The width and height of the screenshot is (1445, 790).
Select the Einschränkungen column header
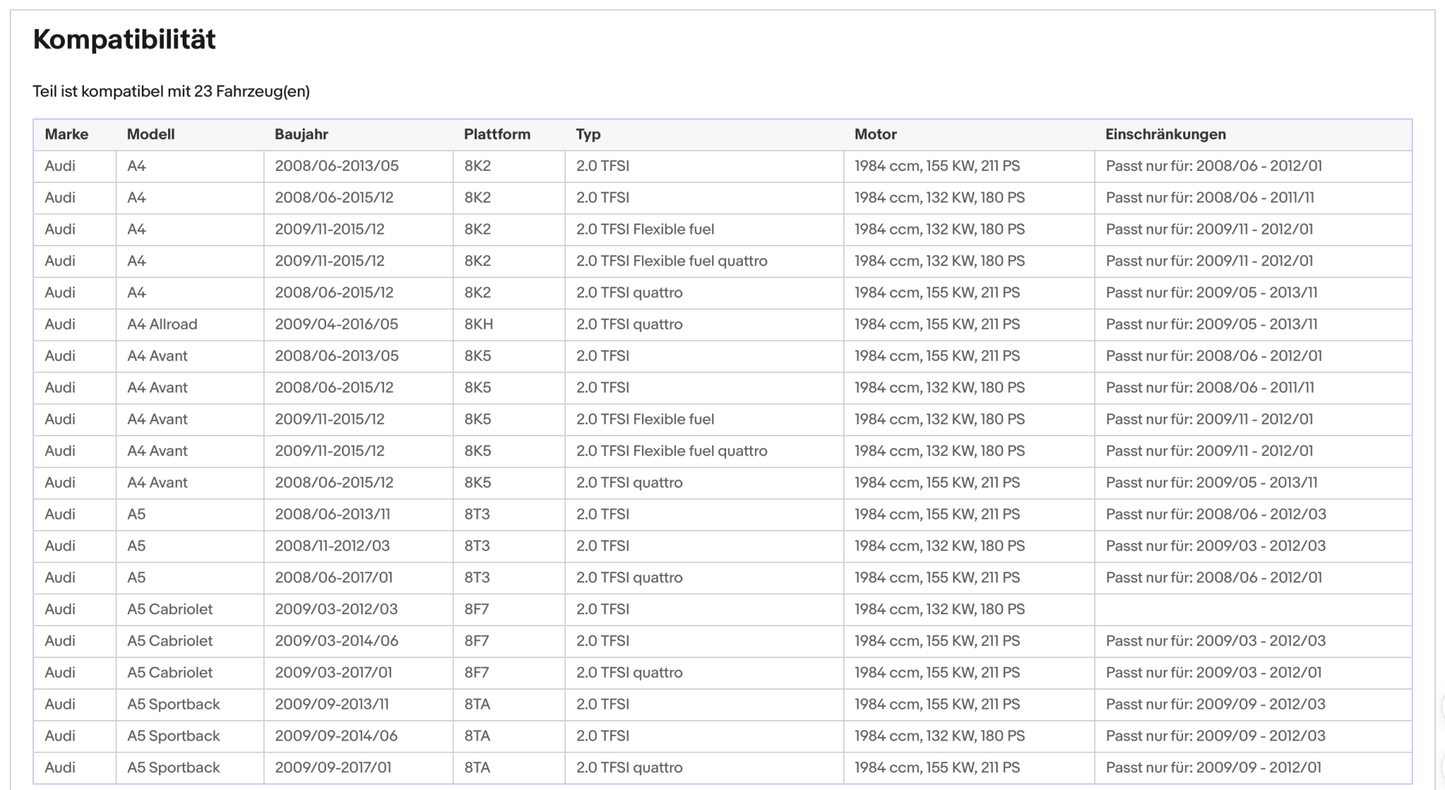click(x=1165, y=134)
